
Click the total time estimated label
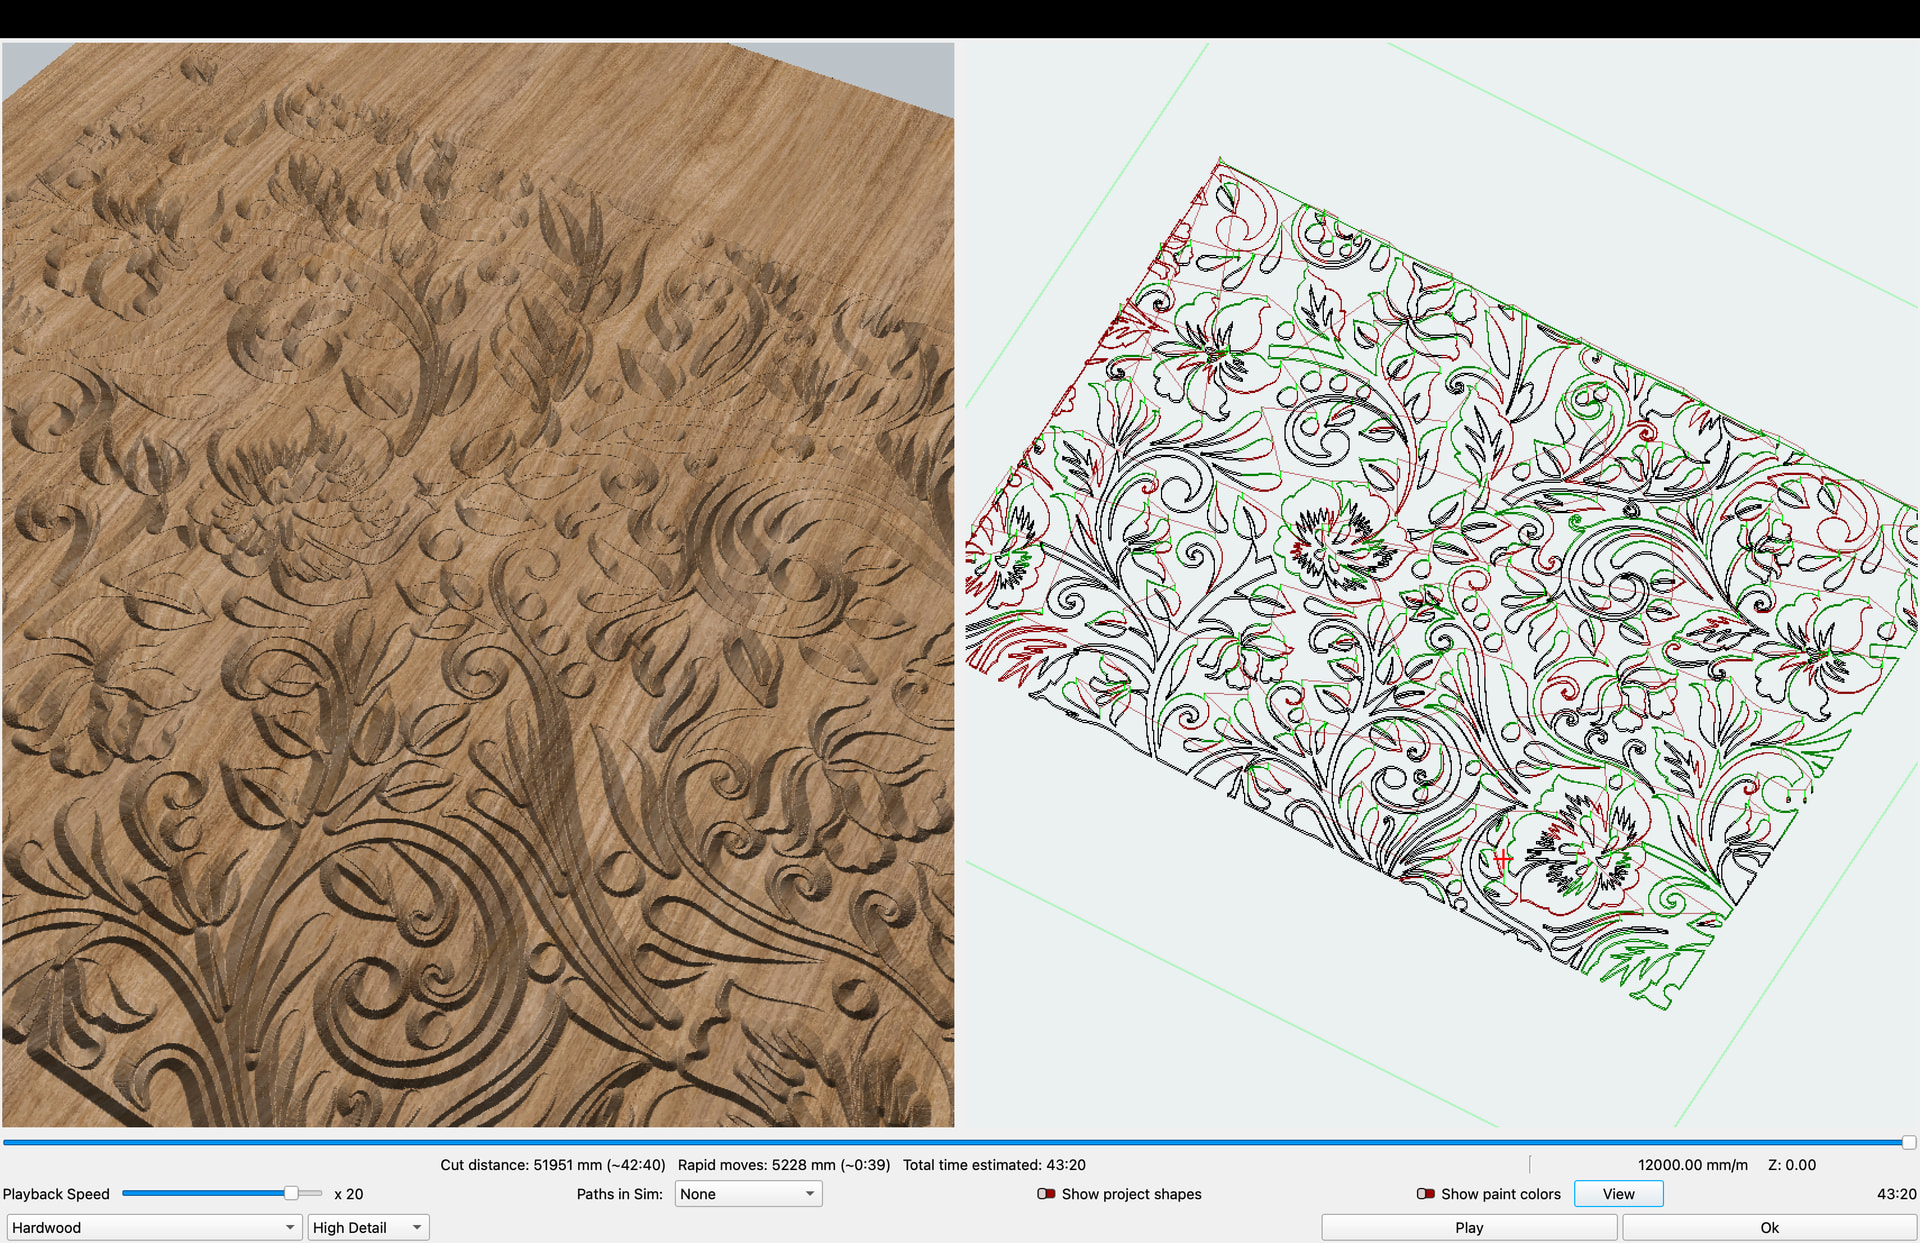pyautogui.click(x=994, y=1165)
